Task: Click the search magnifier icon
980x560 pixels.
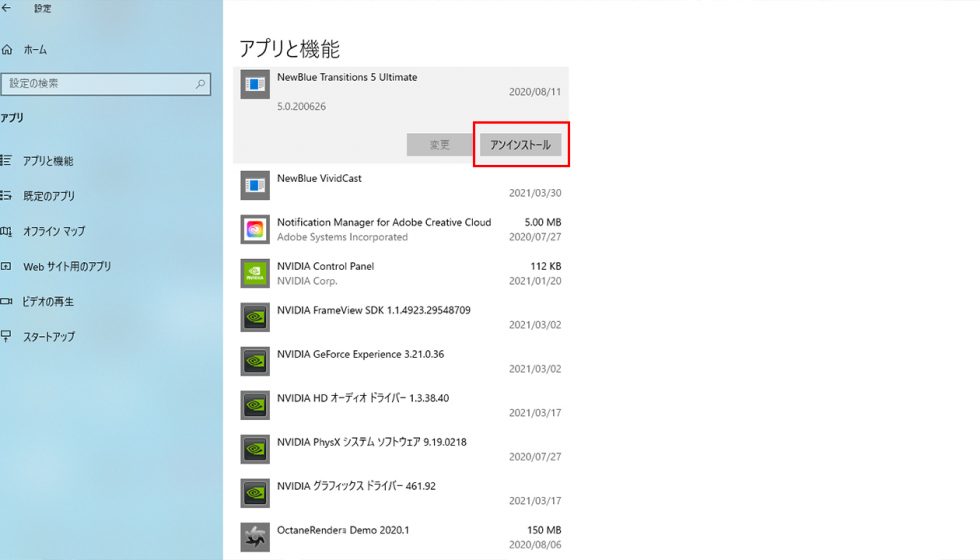Action: (200, 84)
